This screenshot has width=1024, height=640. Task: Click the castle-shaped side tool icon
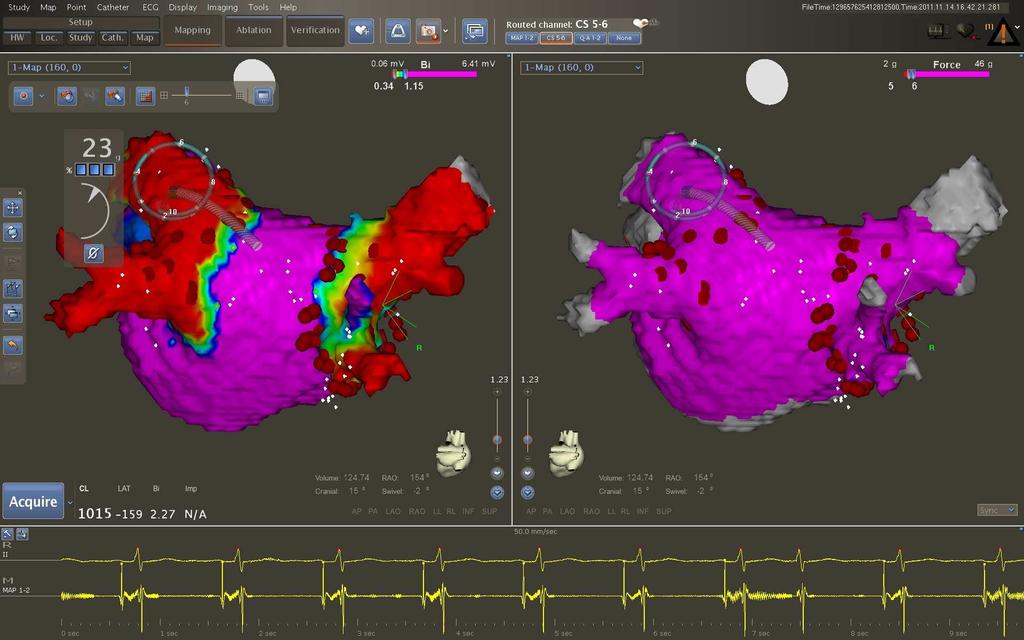[12, 288]
